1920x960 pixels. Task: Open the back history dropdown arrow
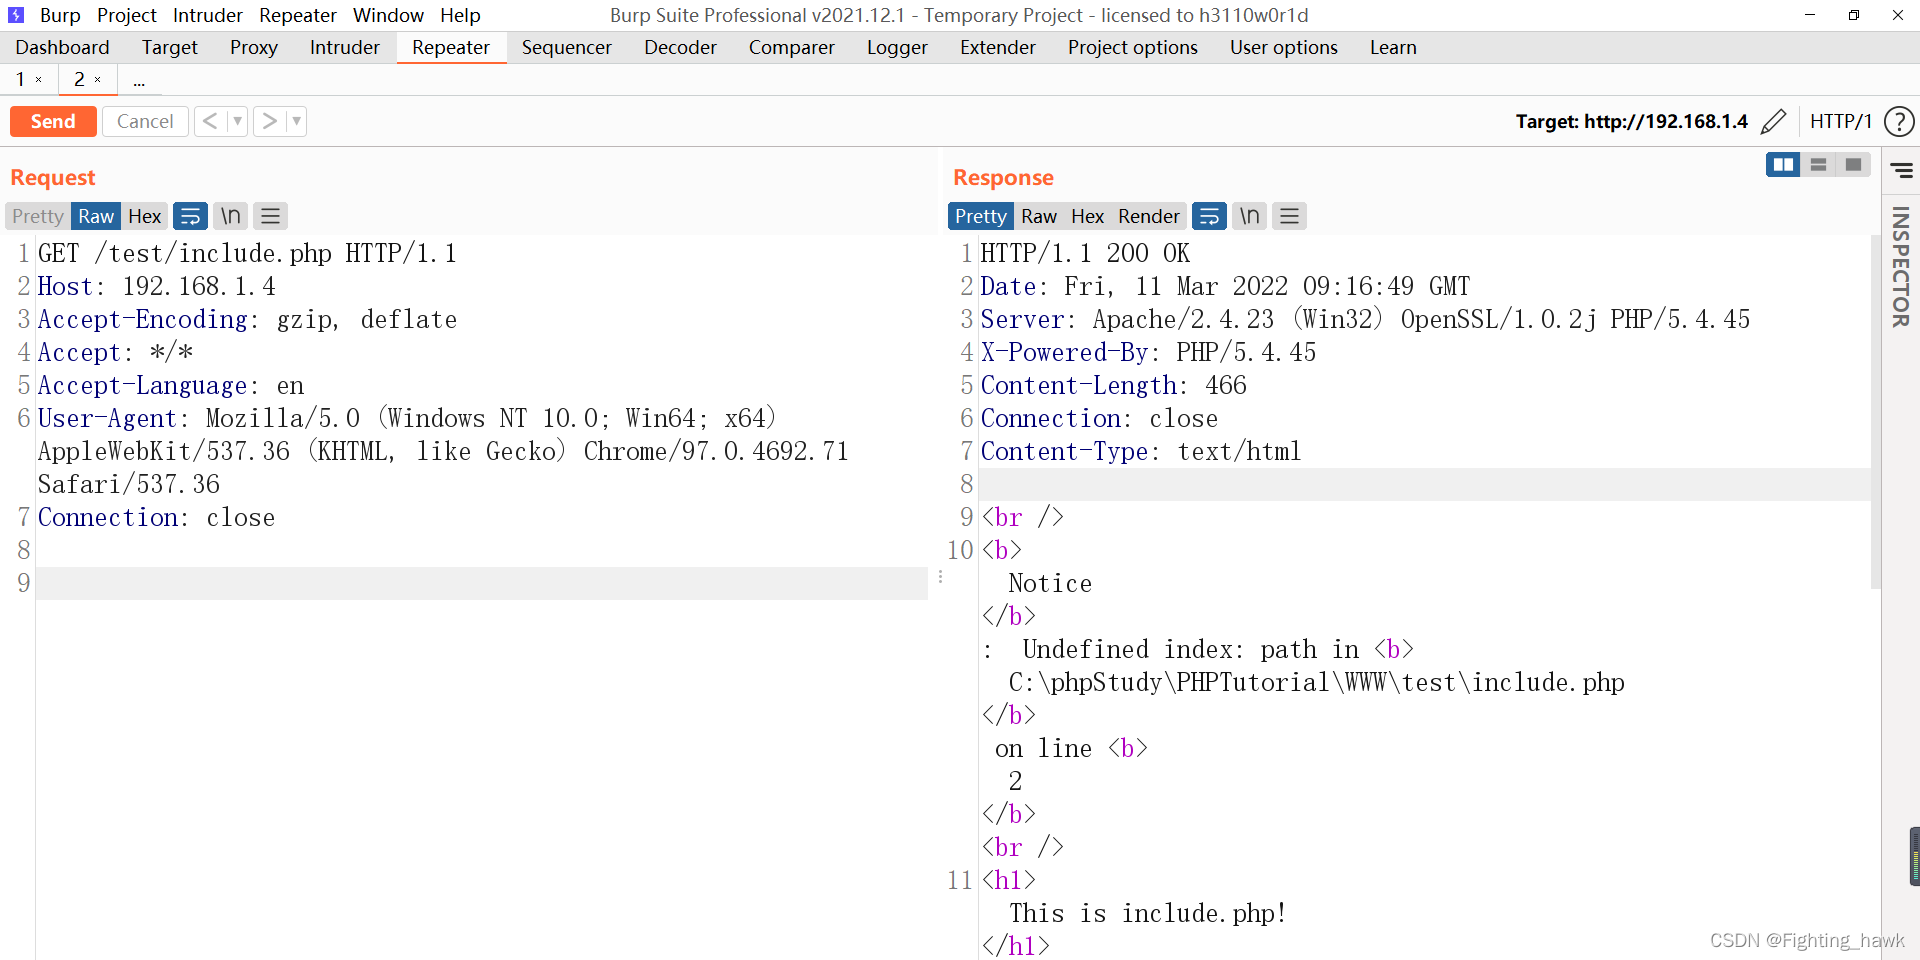point(237,121)
